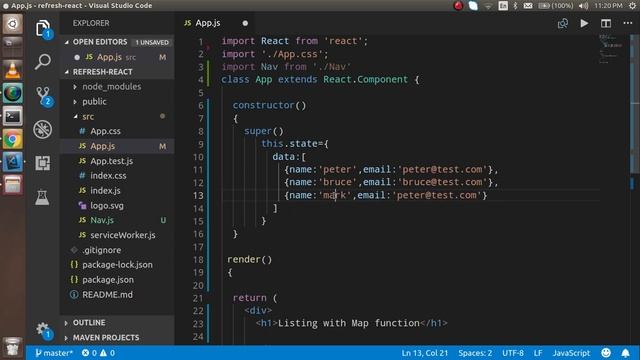640x360 pixels.
Task: Open the editor More Actions ellipsis
Action: 627,23
